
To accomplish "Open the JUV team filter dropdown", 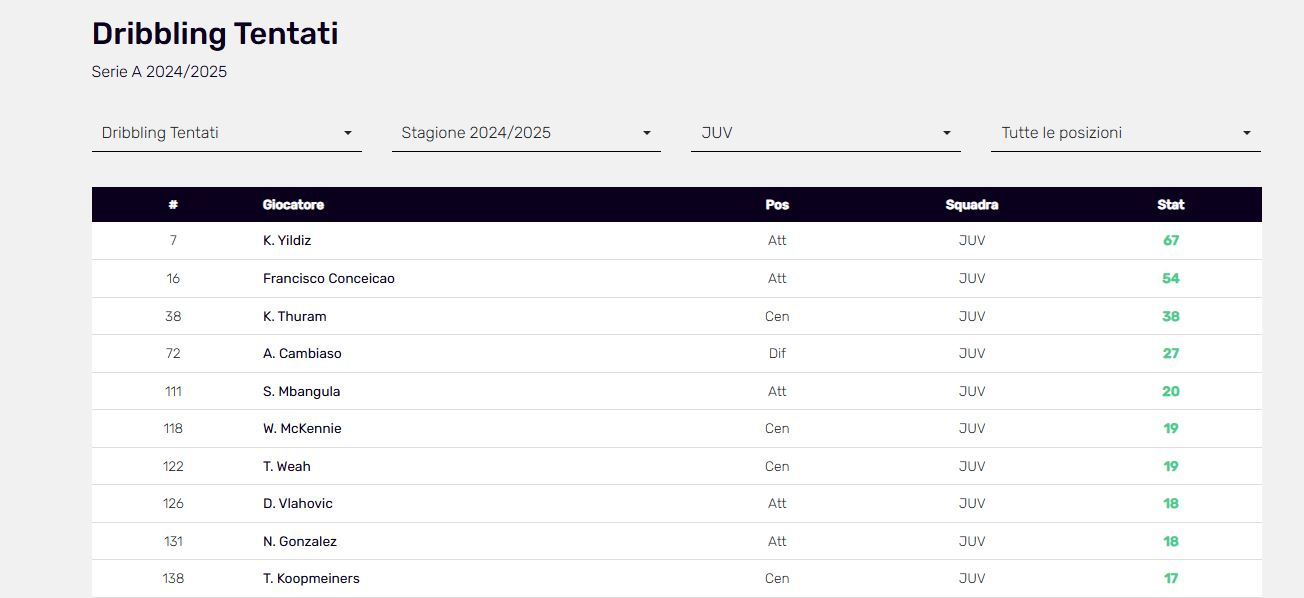I will pyautogui.click(x=826, y=133).
